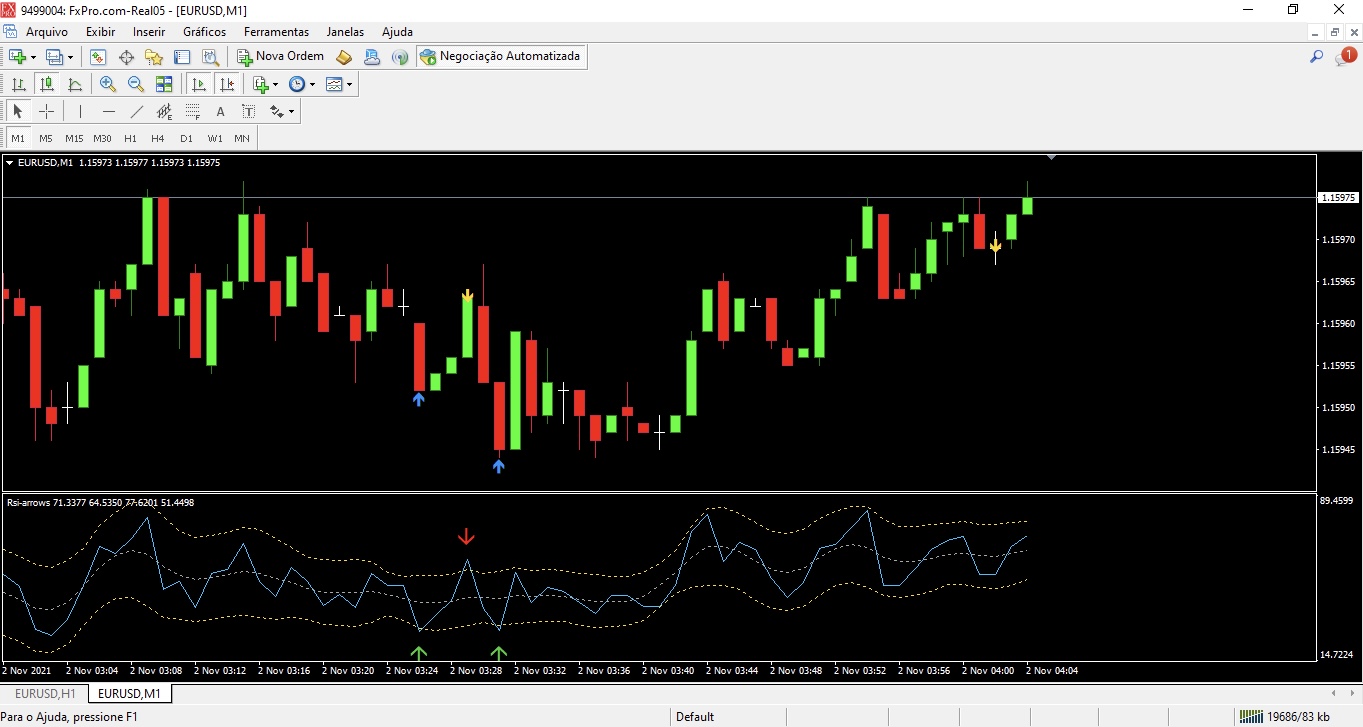Open the Inserir menu
1363x727 pixels.
149,32
